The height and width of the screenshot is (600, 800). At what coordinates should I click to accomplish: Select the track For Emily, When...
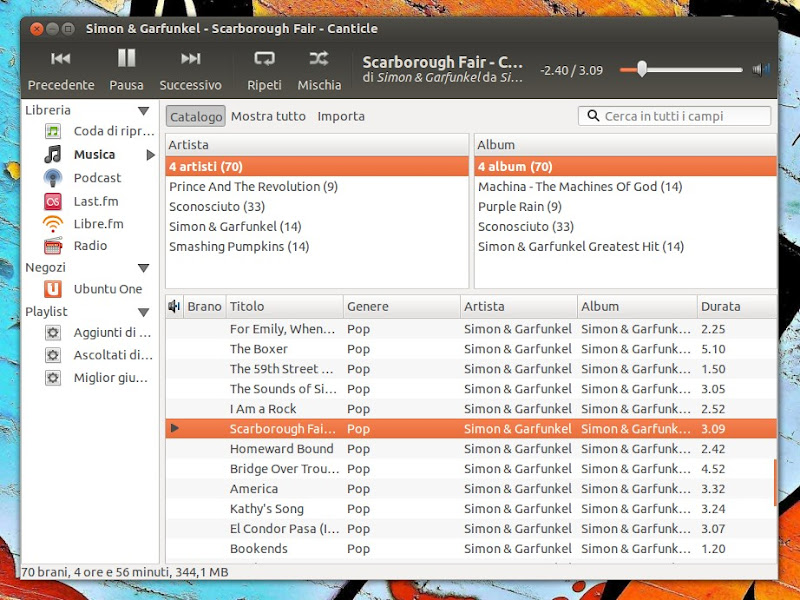(471, 329)
